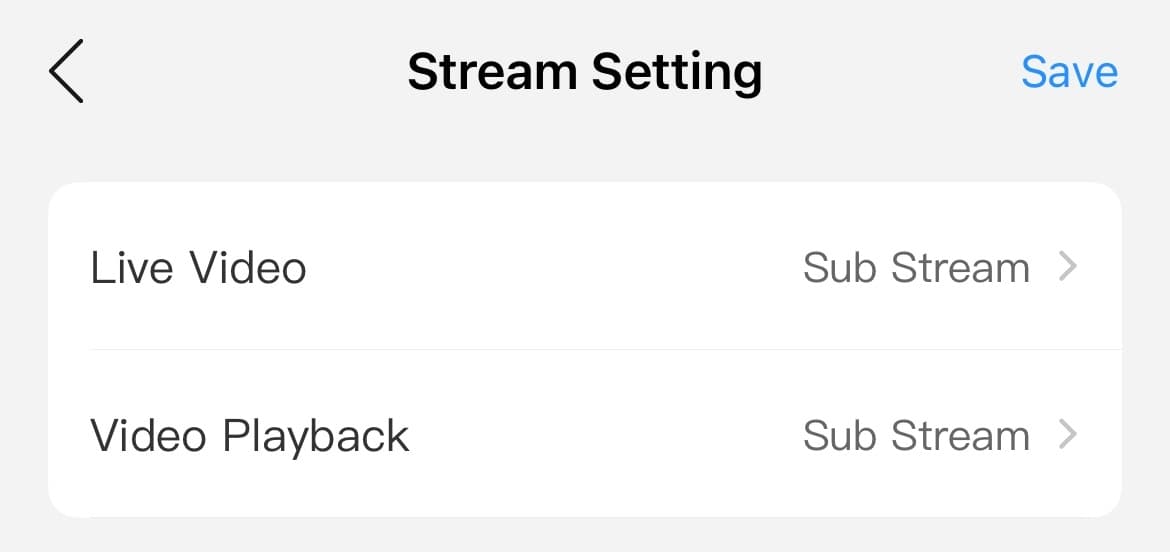Click Sub Stream in the Live Video row
Viewport: 1170px width, 552px height.
pos(916,268)
